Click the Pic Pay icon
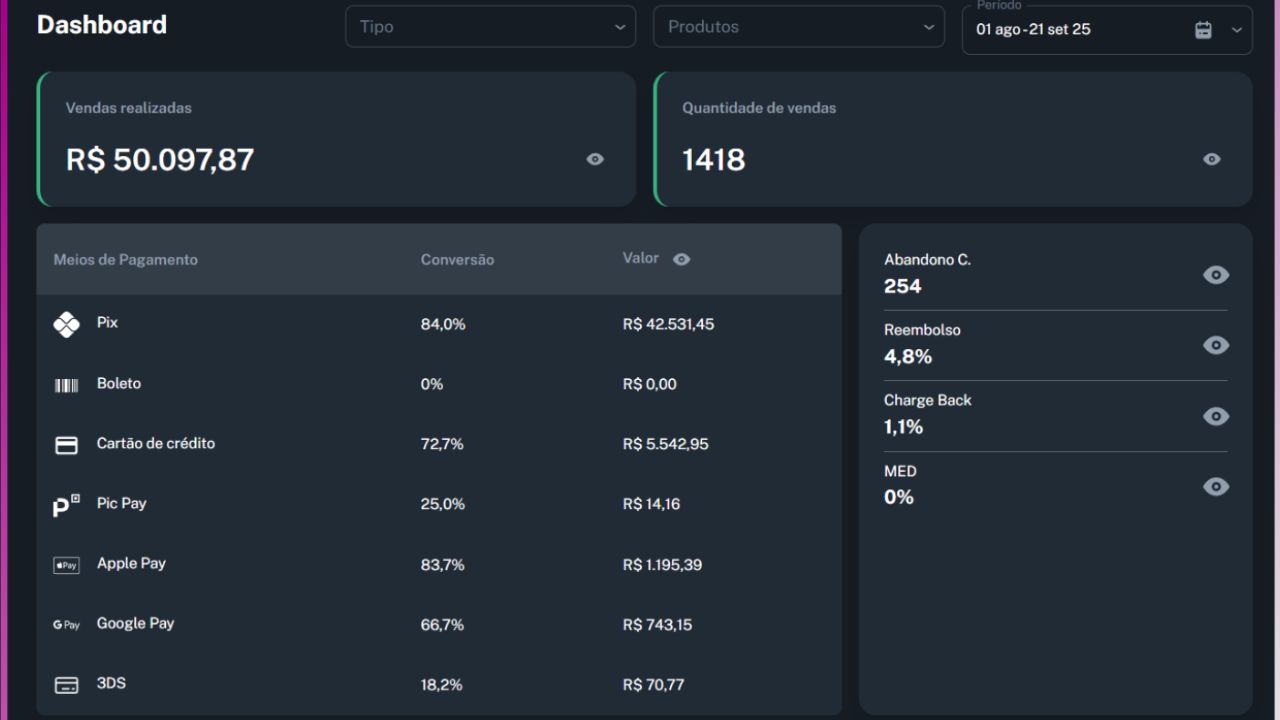The height and width of the screenshot is (720, 1280). coord(66,504)
